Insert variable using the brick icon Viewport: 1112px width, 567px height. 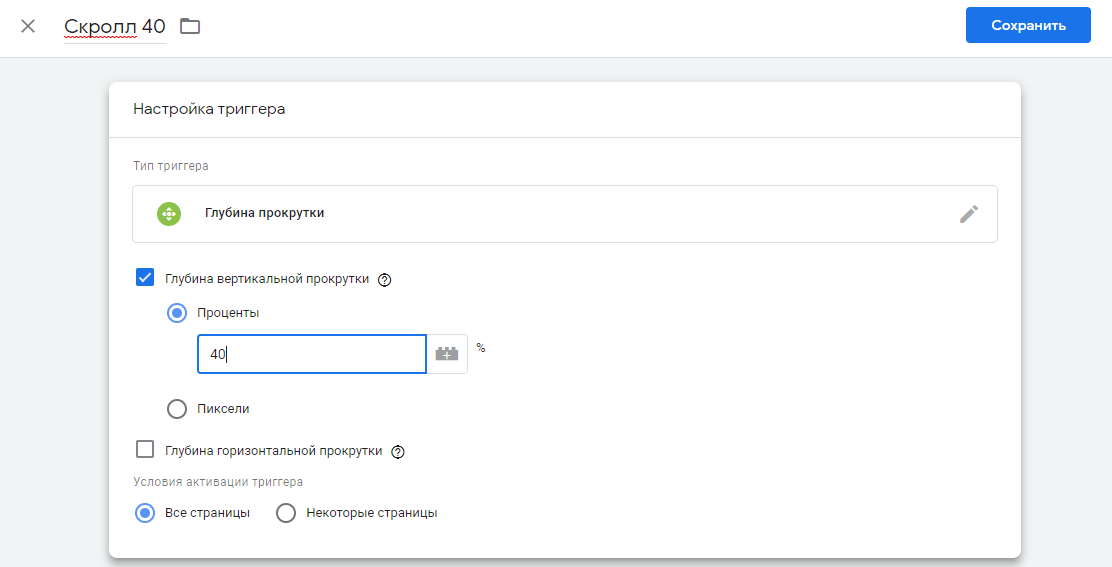[x=446, y=354]
